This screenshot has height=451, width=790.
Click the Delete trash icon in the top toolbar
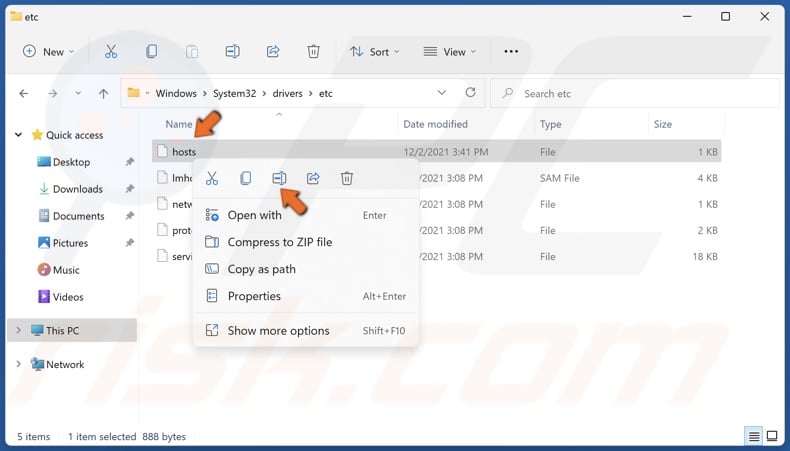point(313,51)
